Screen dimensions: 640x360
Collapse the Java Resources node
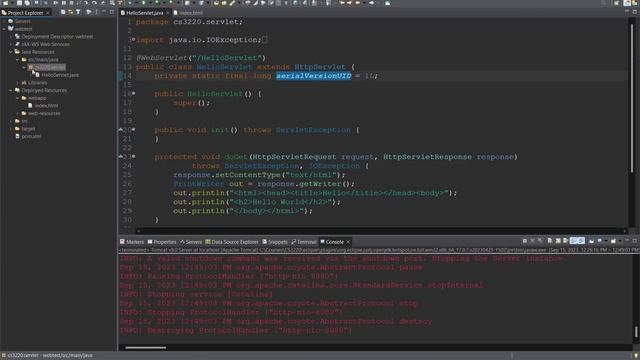point(11,52)
